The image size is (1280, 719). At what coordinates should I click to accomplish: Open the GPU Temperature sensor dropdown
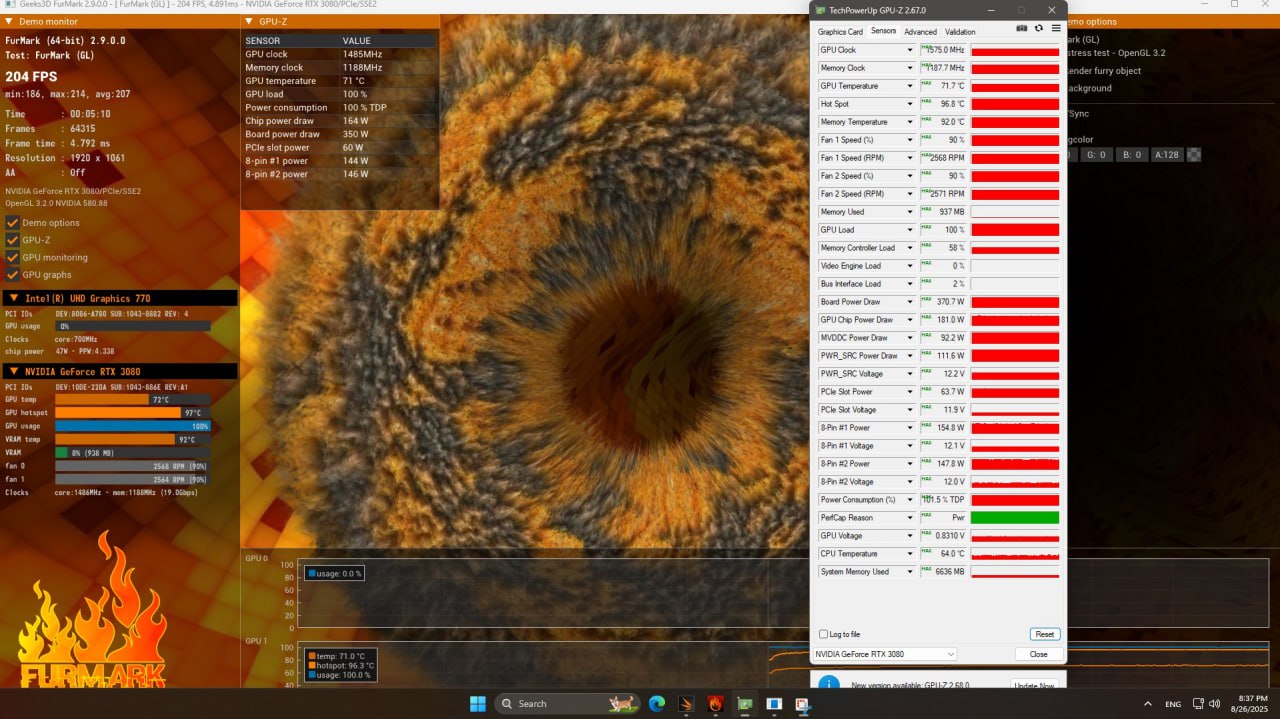tap(910, 86)
